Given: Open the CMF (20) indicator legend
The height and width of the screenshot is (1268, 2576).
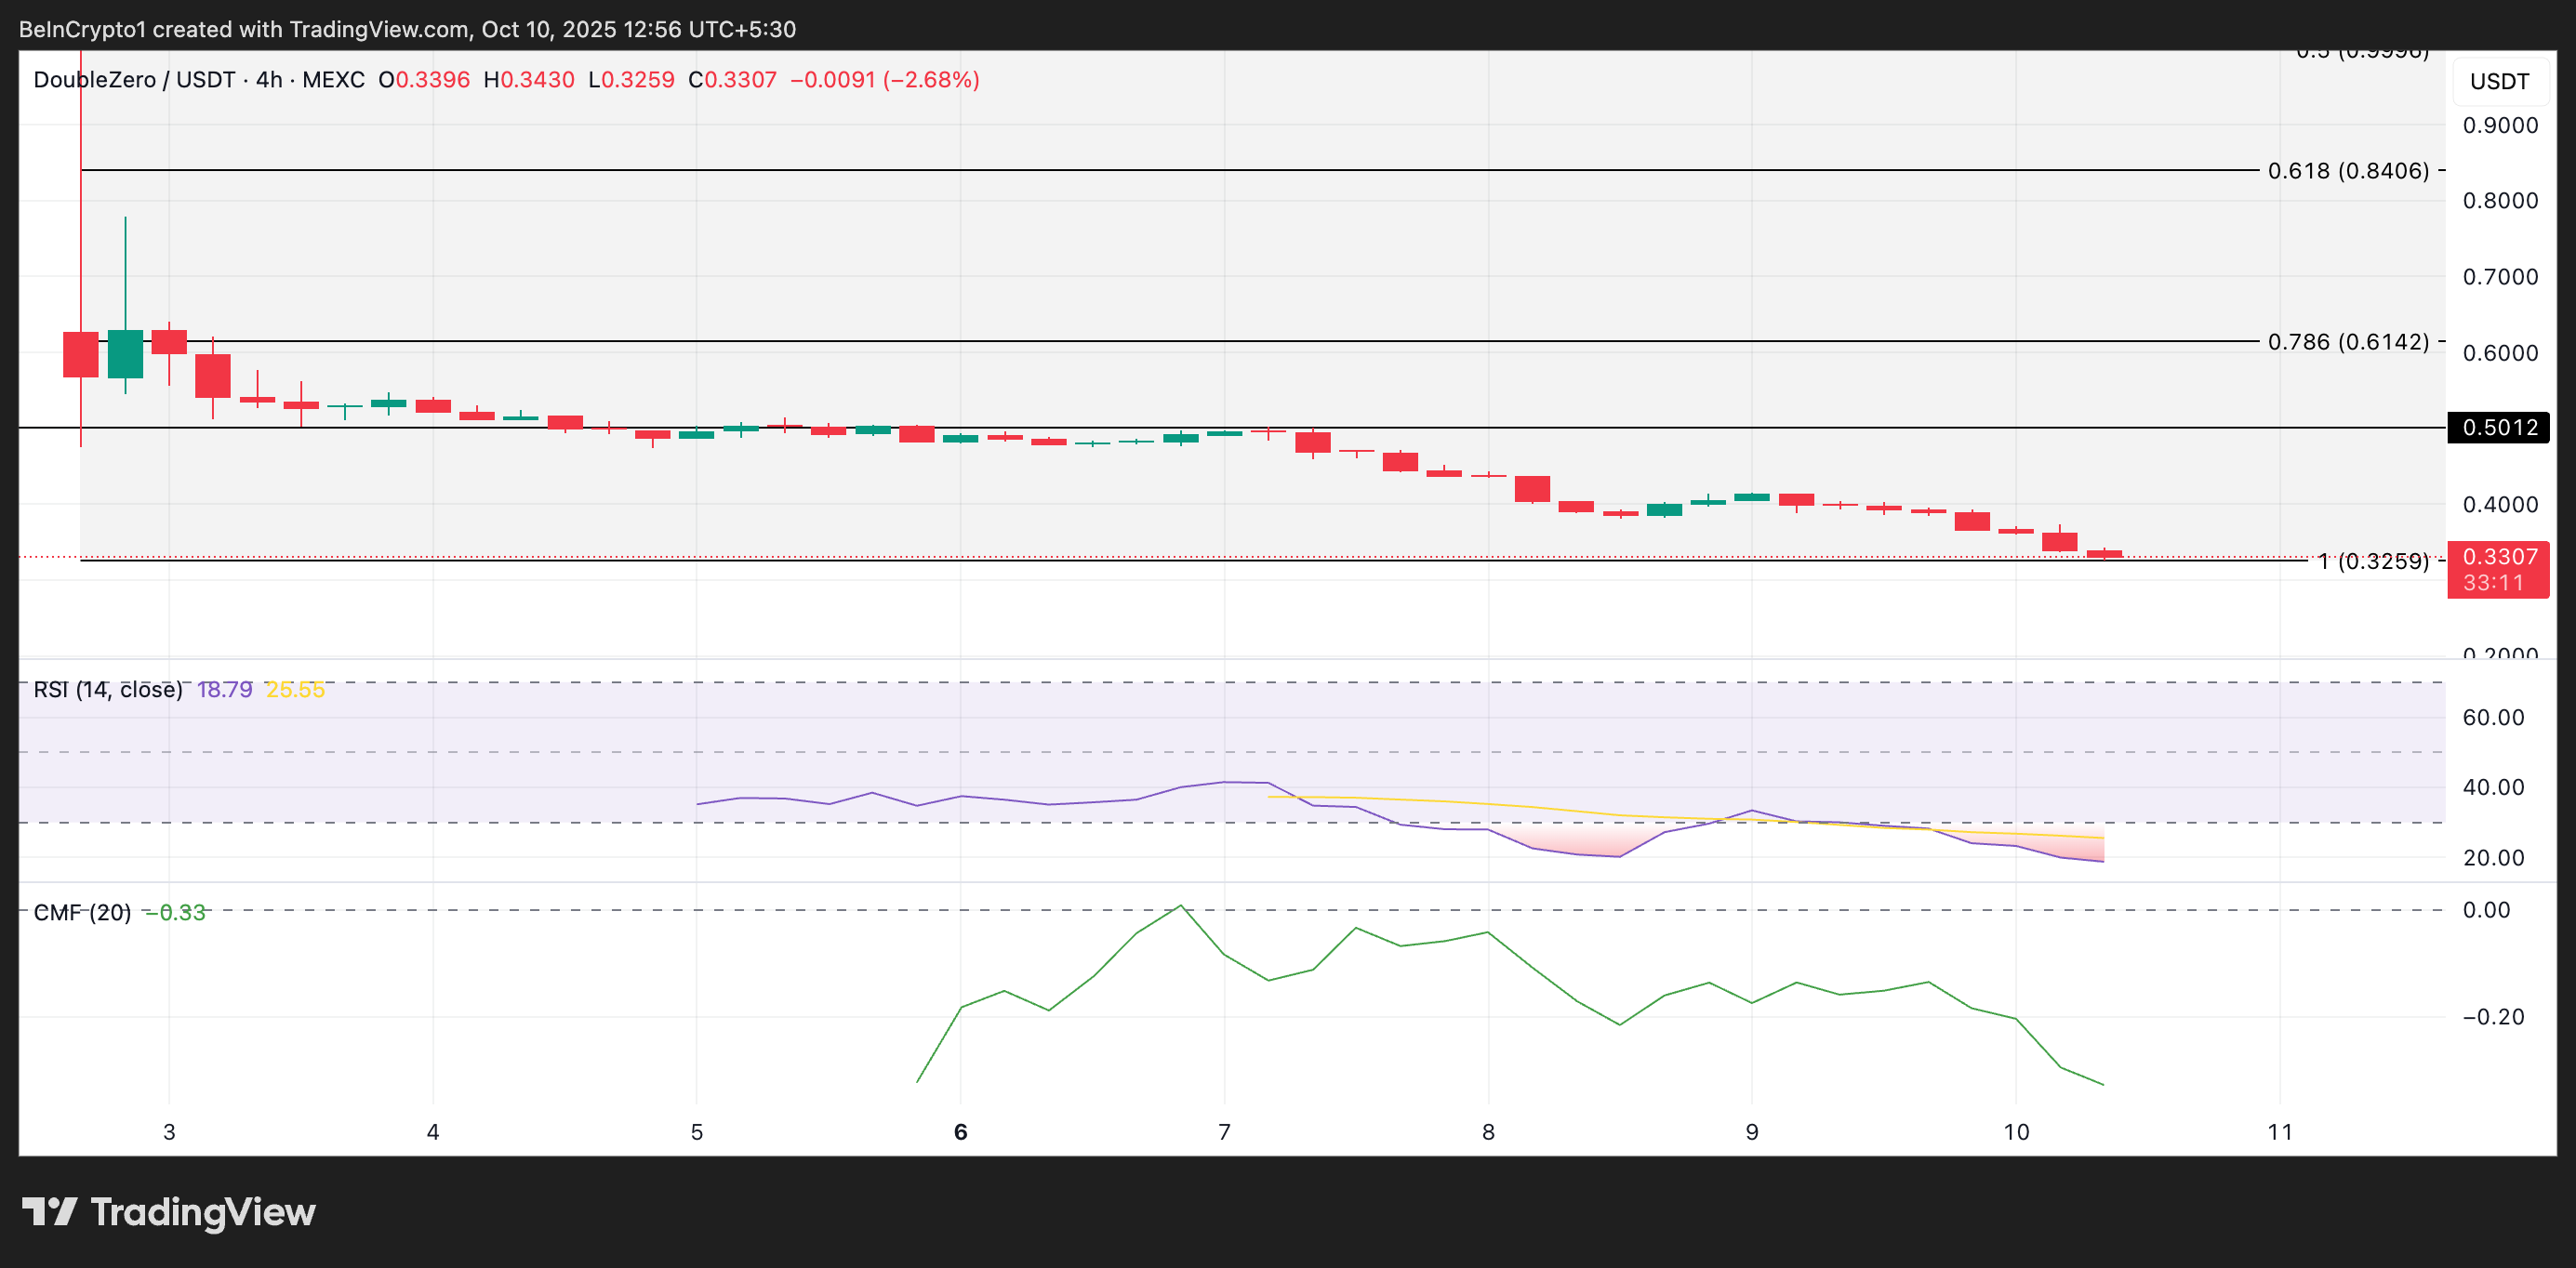Looking at the screenshot, I should 82,913.
